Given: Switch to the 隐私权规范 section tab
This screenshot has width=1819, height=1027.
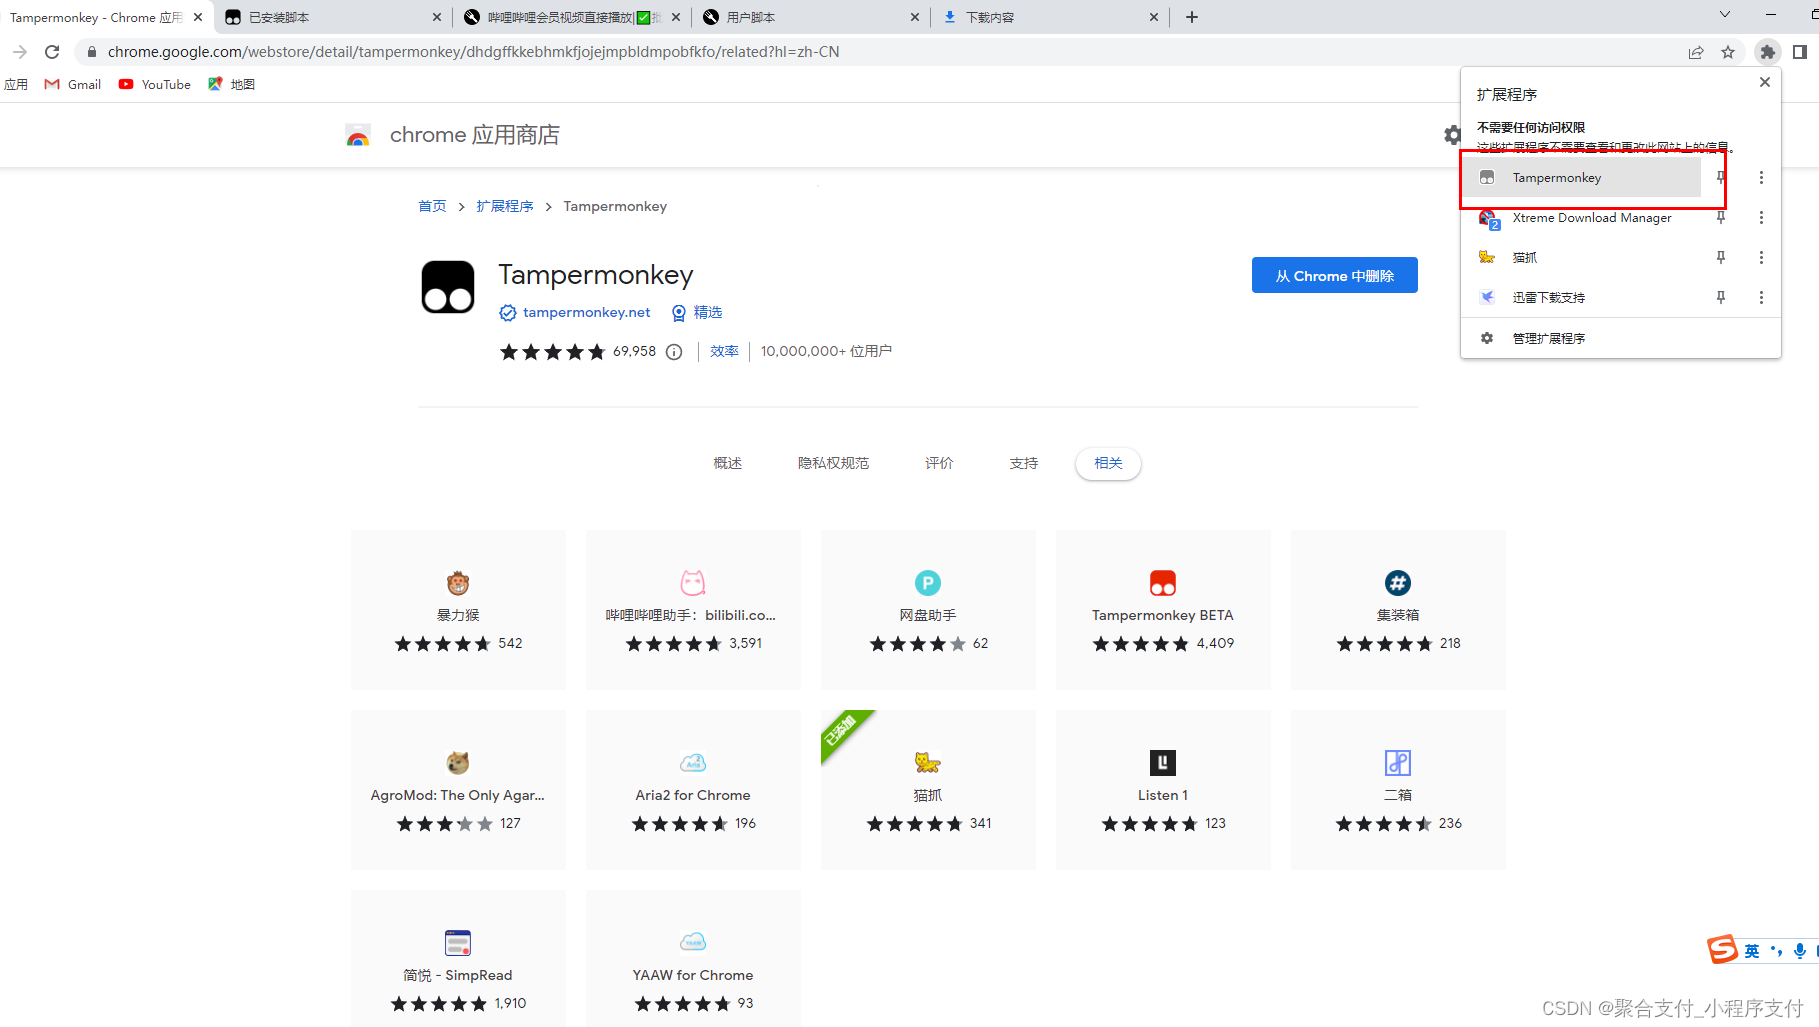Looking at the screenshot, I should [x=833, y=463].
